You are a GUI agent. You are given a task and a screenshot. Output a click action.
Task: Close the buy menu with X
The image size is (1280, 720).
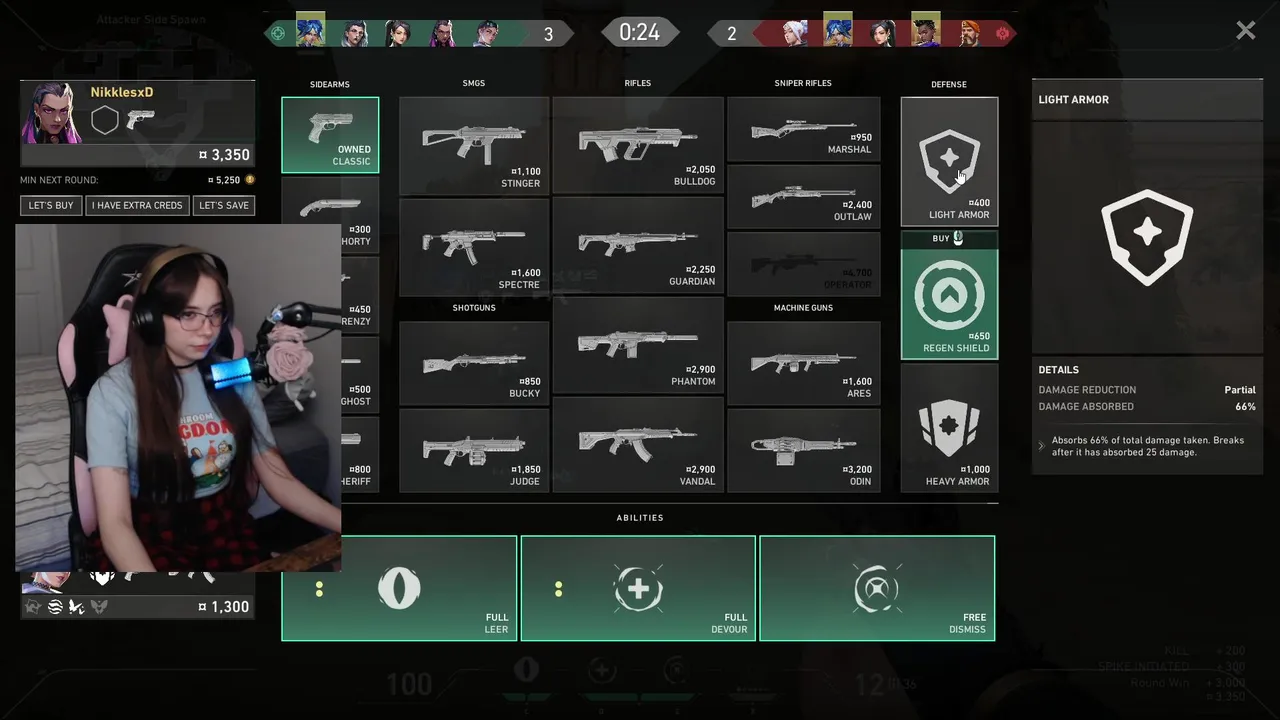click(x=1245, y=31)
